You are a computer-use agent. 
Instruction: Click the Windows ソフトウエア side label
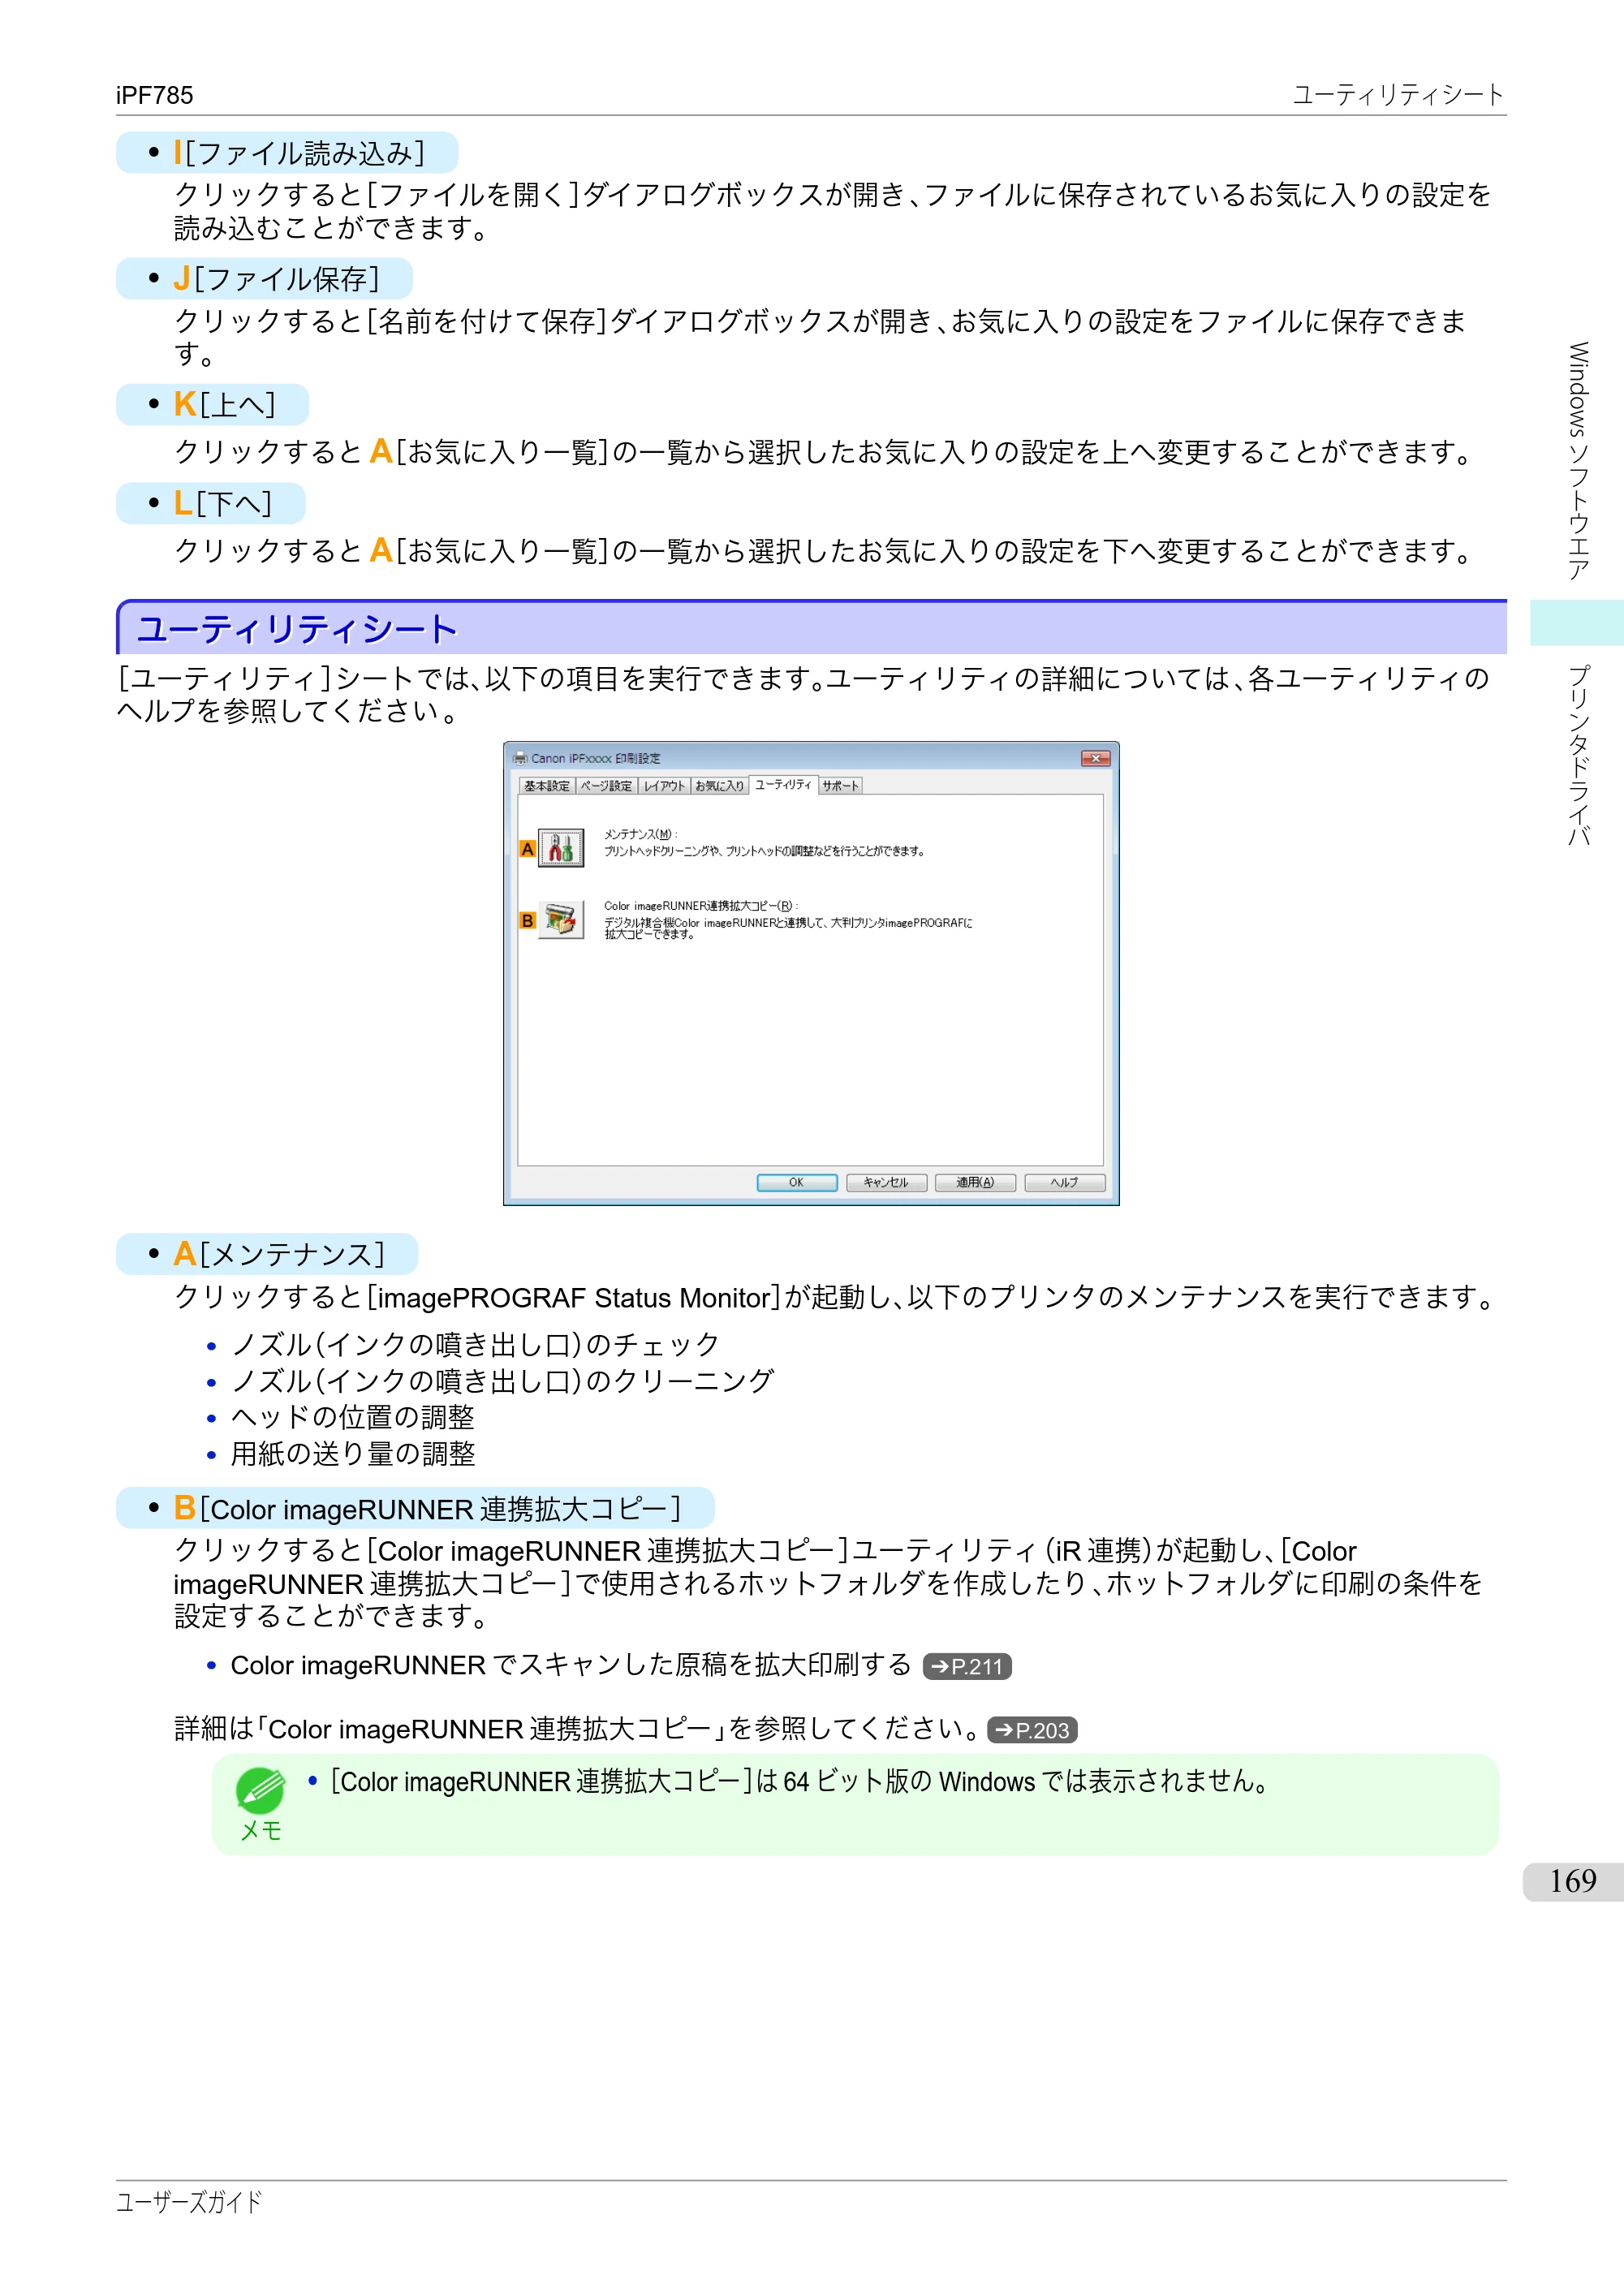1578,460
